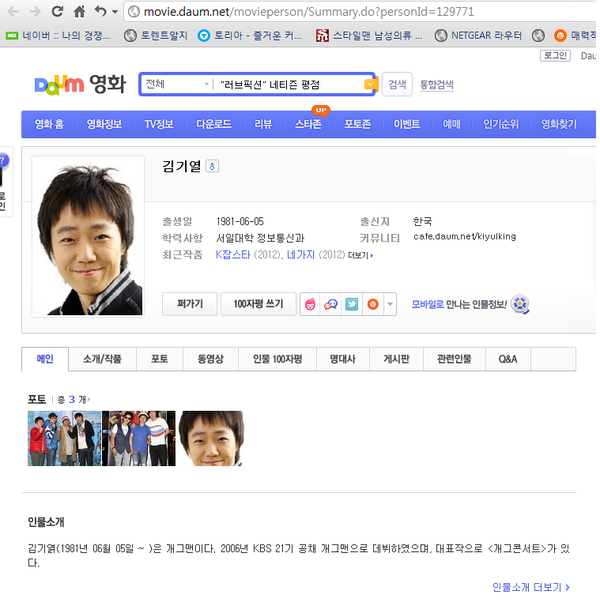
Task: Click the unnamed globe bookmark icon
Action: click(538, 36)
